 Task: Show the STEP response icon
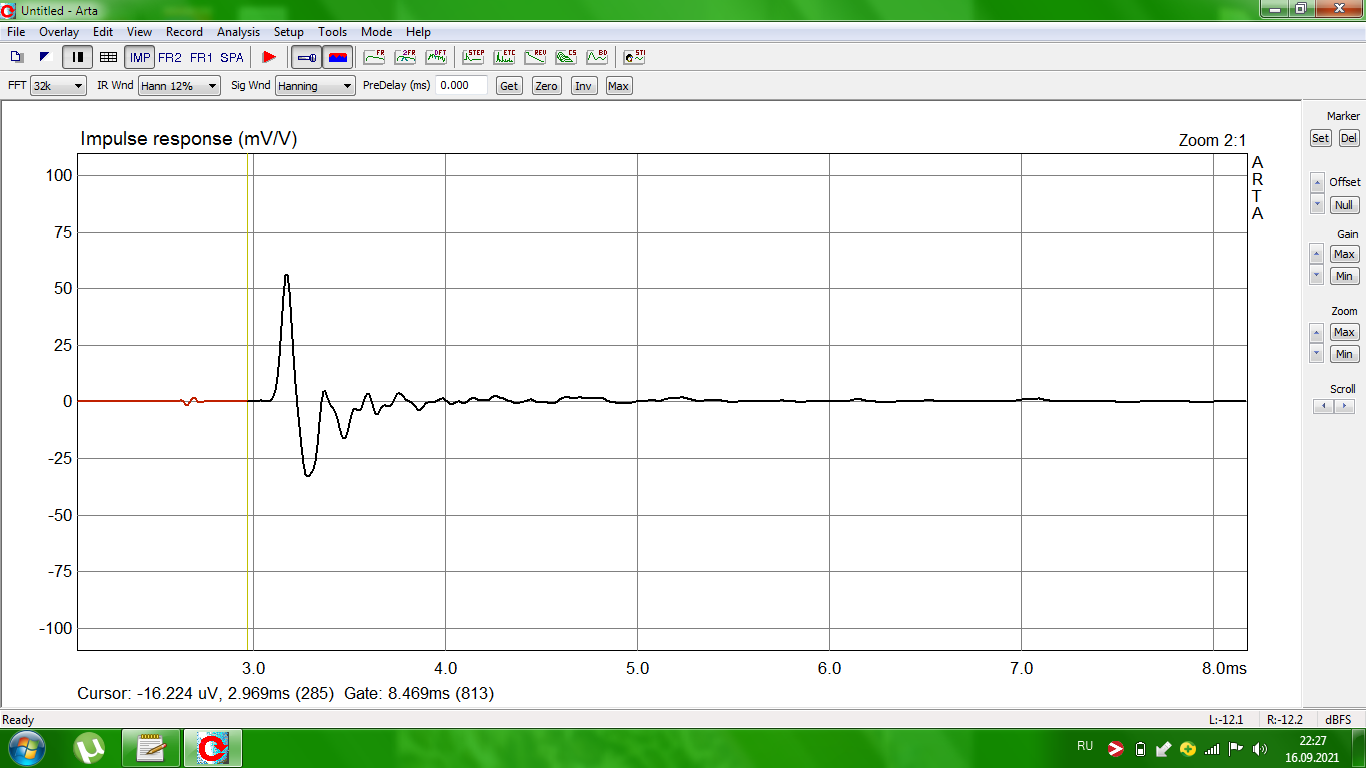point(473,57)
